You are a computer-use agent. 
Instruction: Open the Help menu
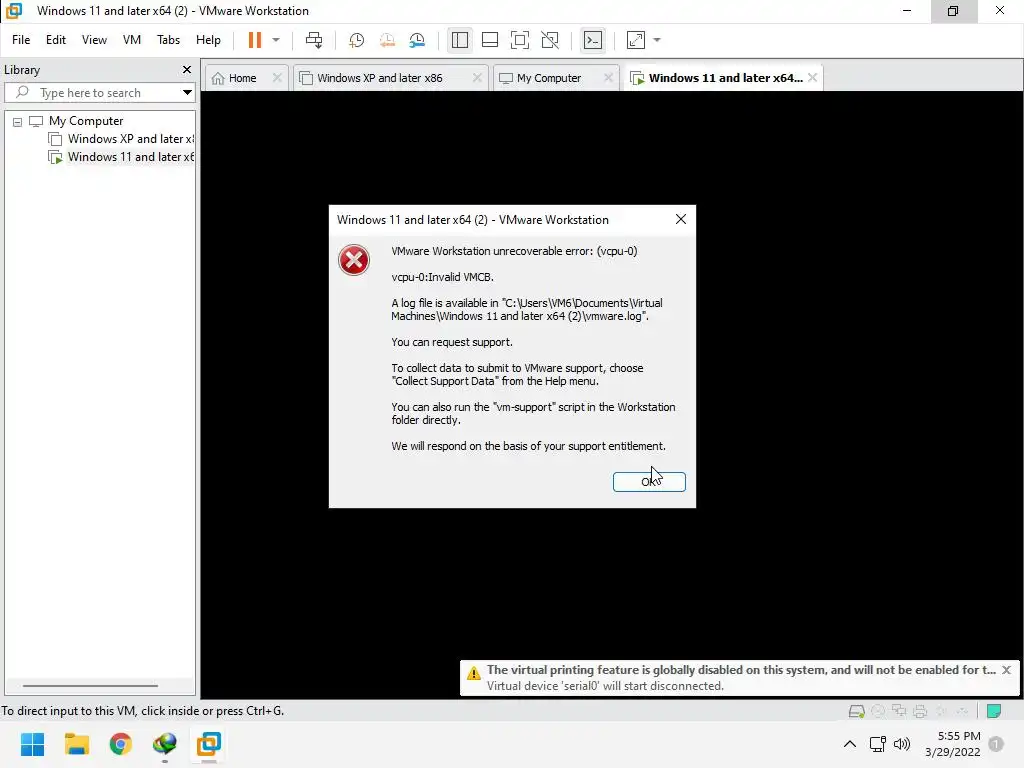[208, 40]
